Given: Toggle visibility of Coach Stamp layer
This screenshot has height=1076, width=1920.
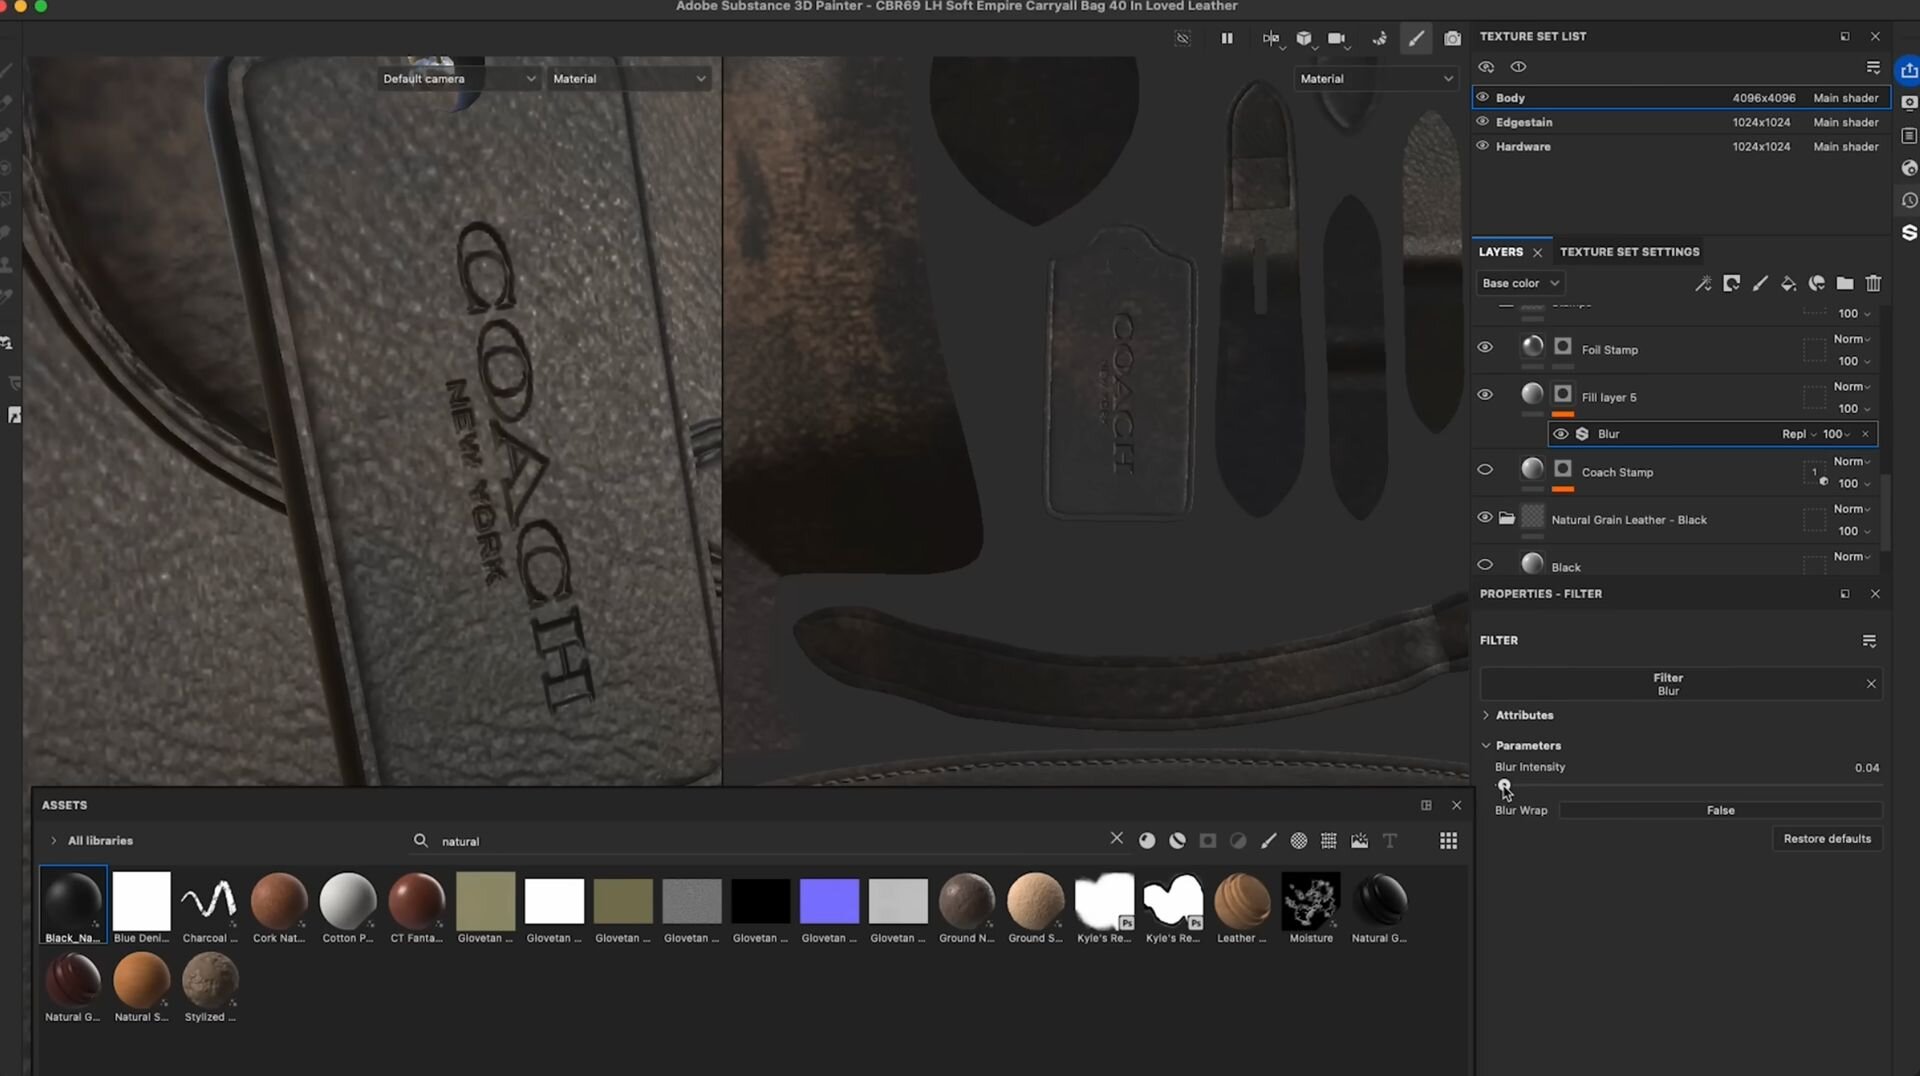Looking at the screenshot, I should tap(1485, 470).
